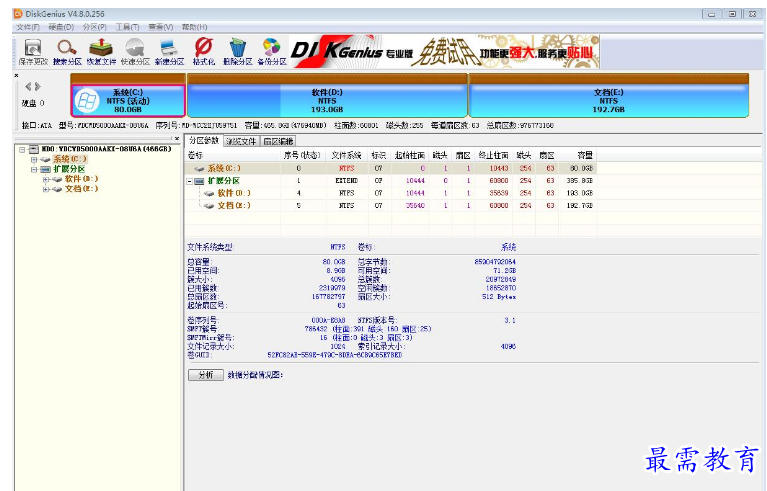Click the DiskGenius app icon in title bar

[x=18, y=14]
